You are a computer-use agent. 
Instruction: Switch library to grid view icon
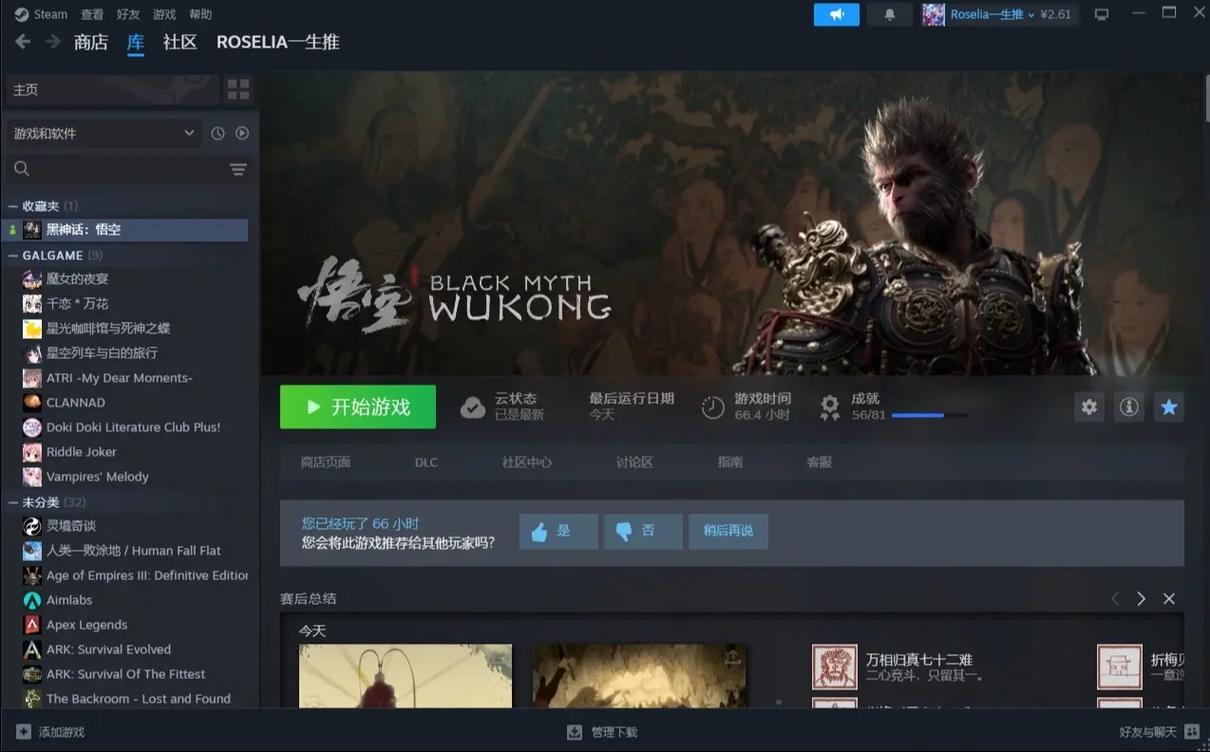coord(238,90)
